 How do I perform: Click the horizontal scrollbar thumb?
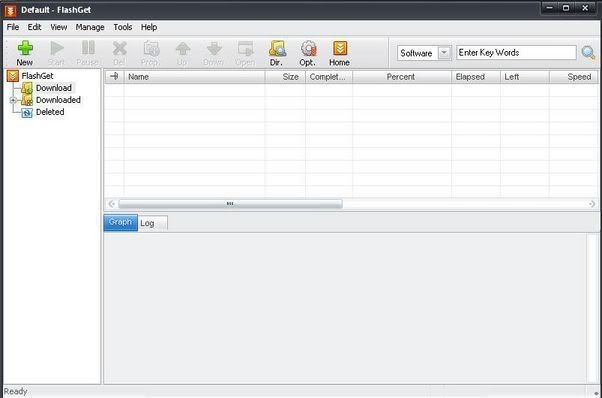click(230, 204)
